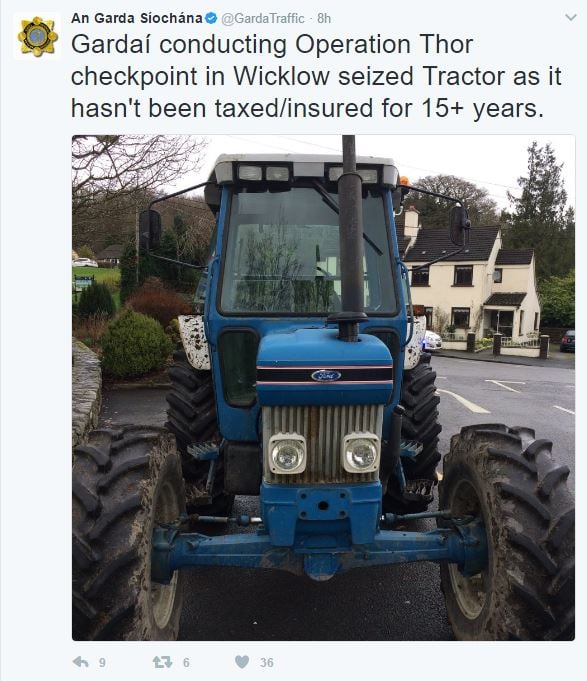Click the retweet count 6

pos(186,662)
